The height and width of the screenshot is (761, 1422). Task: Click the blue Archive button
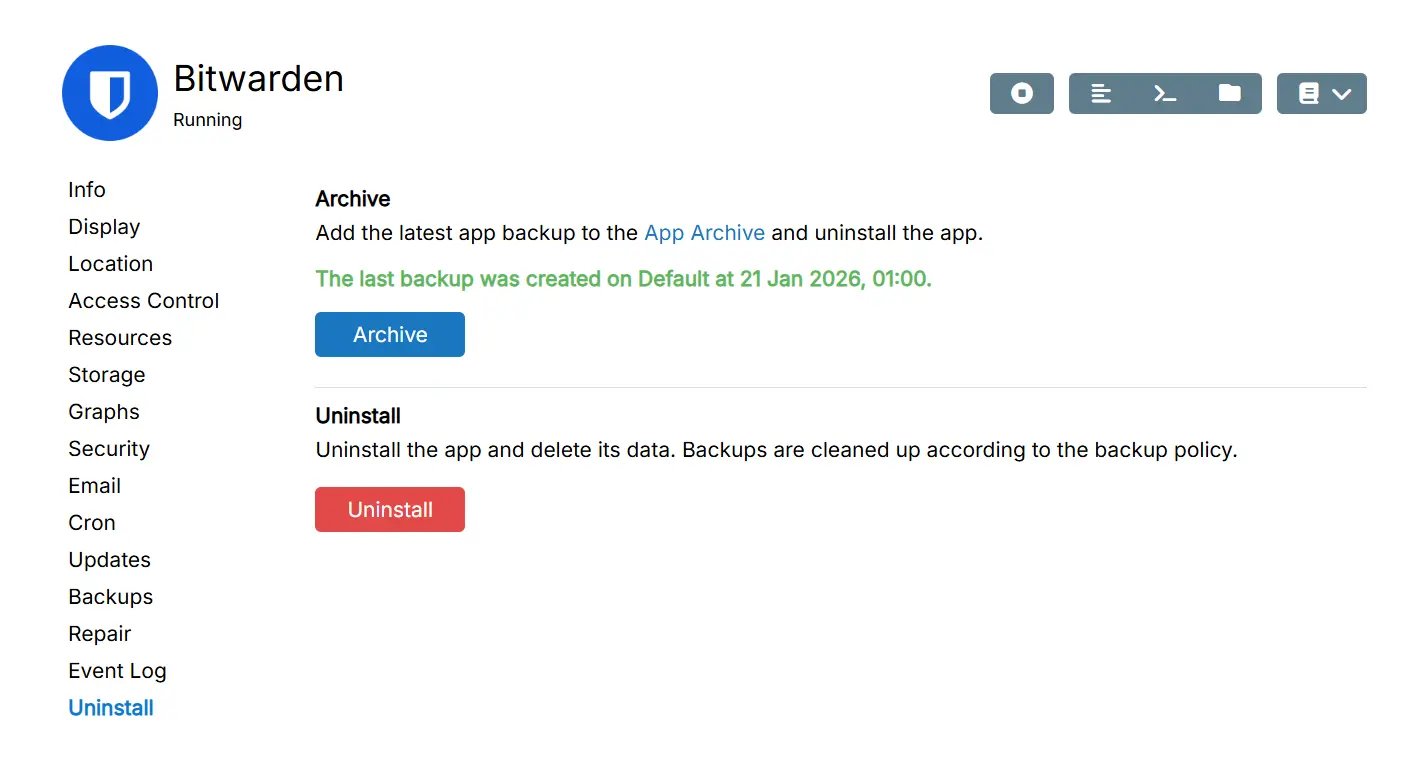[390, 335]
